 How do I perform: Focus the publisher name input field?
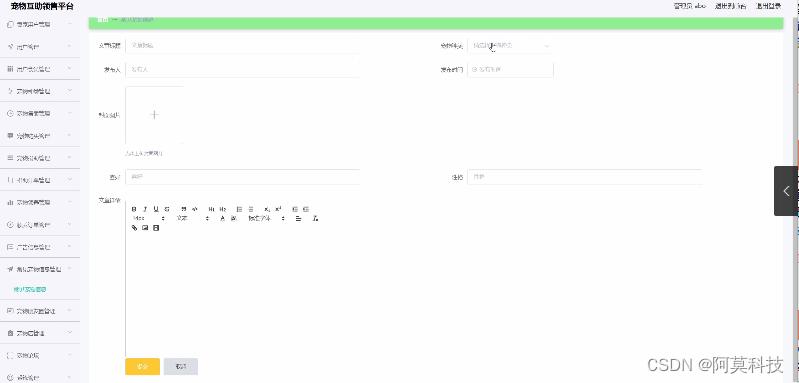point(243,70)
